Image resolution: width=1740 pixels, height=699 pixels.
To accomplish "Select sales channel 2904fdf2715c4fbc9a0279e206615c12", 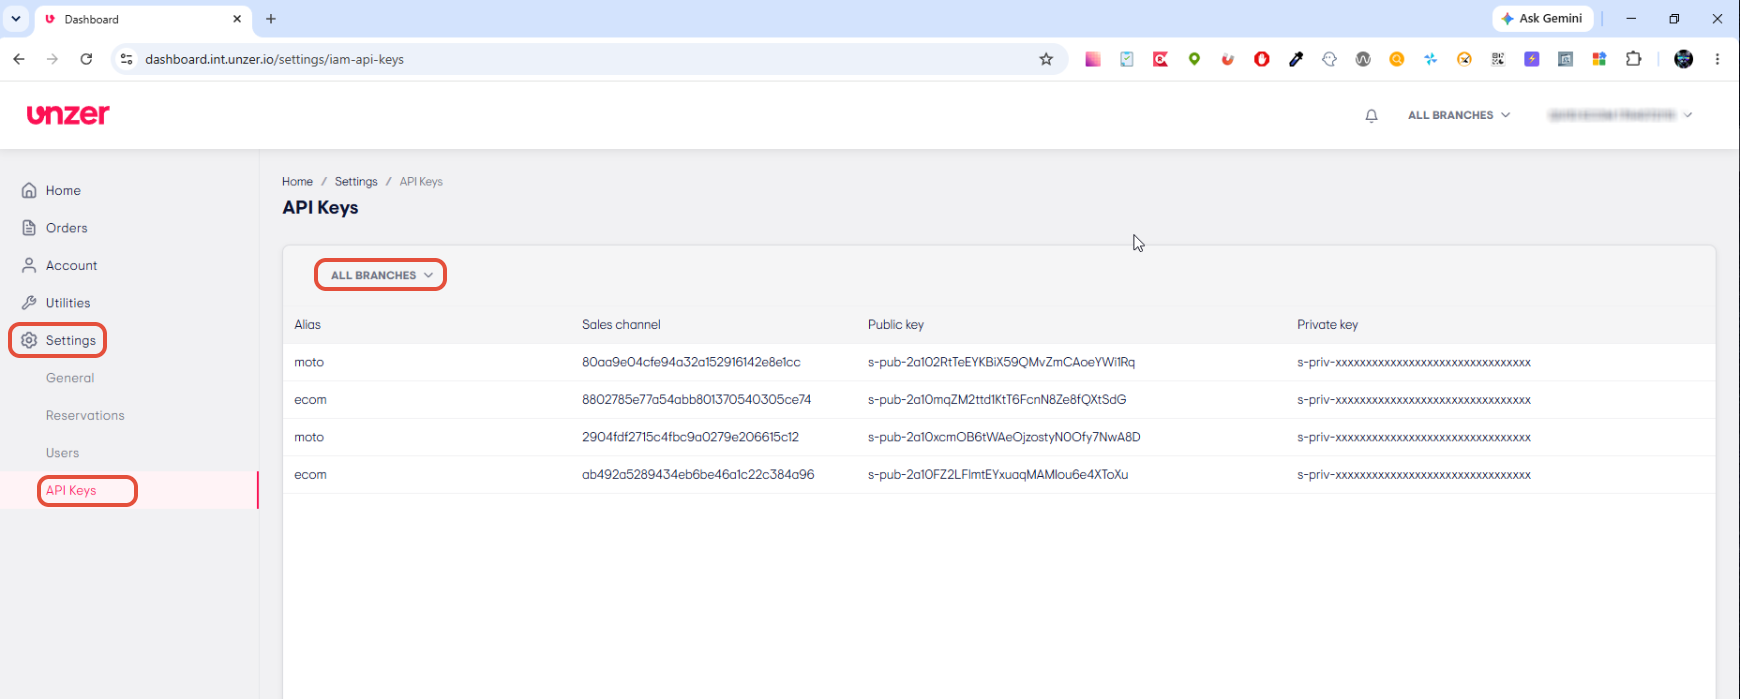I will [x=690, y=437].
